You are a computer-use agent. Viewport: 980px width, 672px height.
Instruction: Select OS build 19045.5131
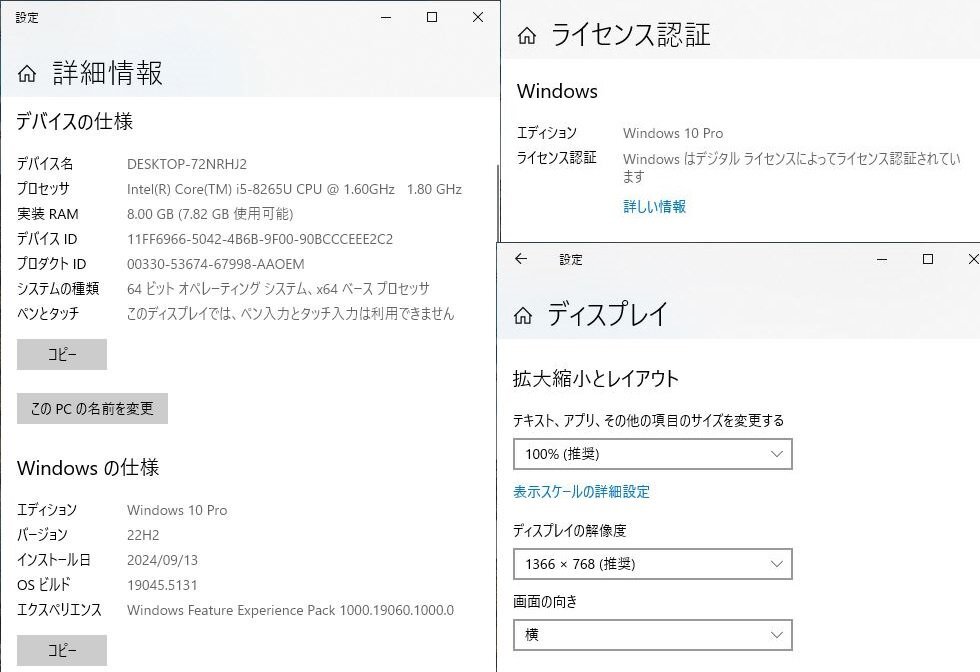point(162,585)
